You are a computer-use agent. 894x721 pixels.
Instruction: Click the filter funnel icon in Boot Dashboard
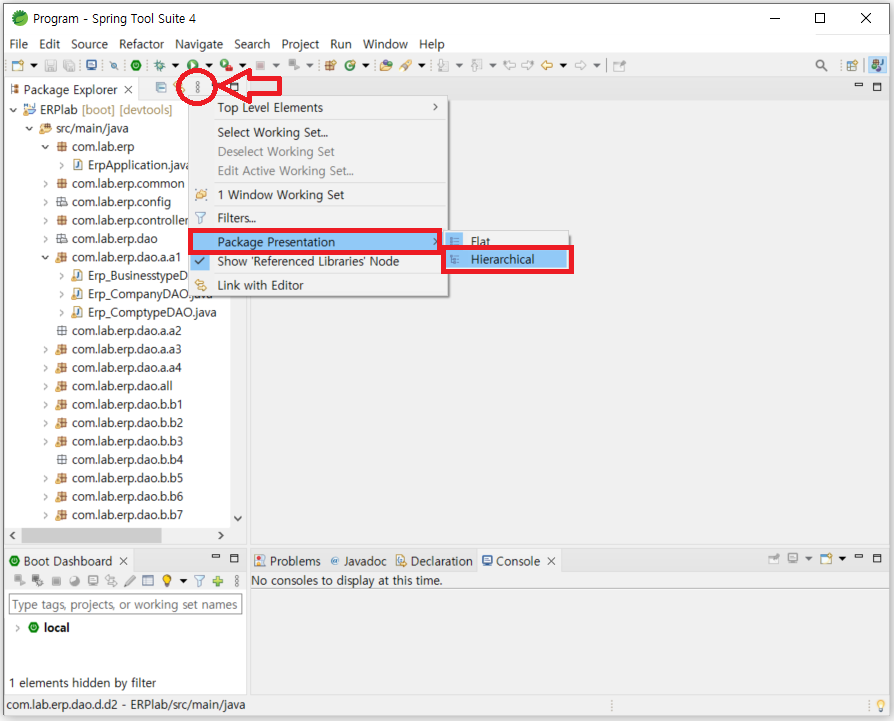coord(200,581)
